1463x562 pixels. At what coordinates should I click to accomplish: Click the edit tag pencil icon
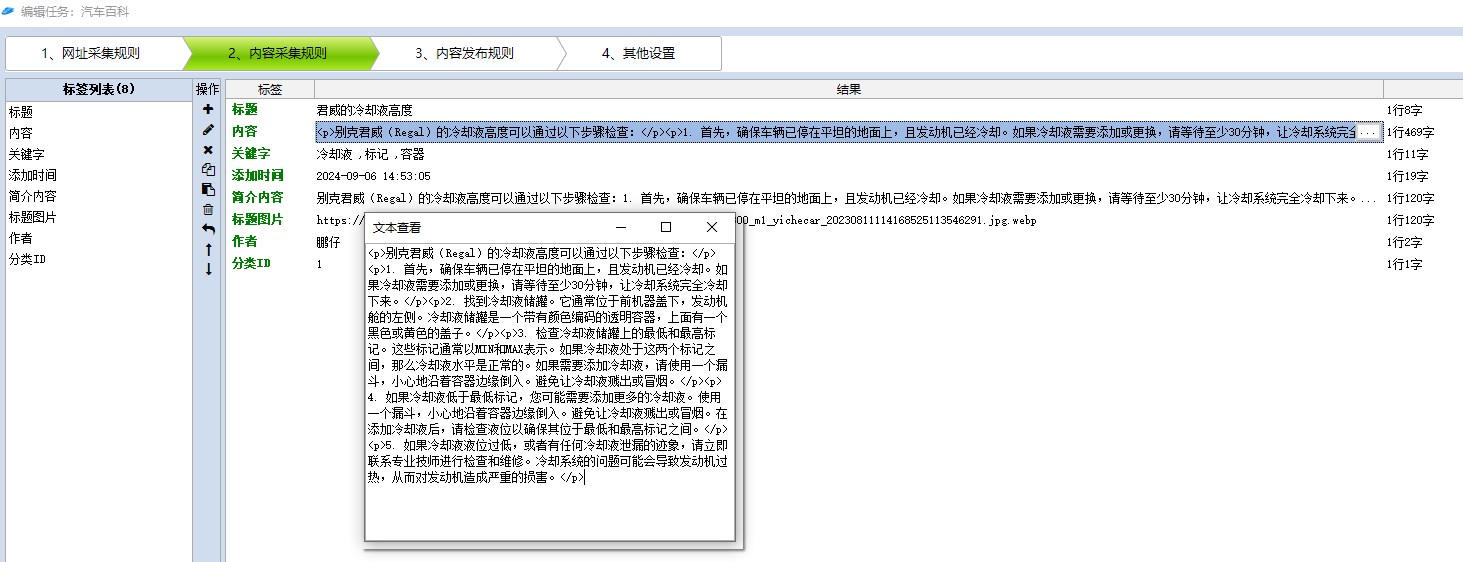coord(208,129)
